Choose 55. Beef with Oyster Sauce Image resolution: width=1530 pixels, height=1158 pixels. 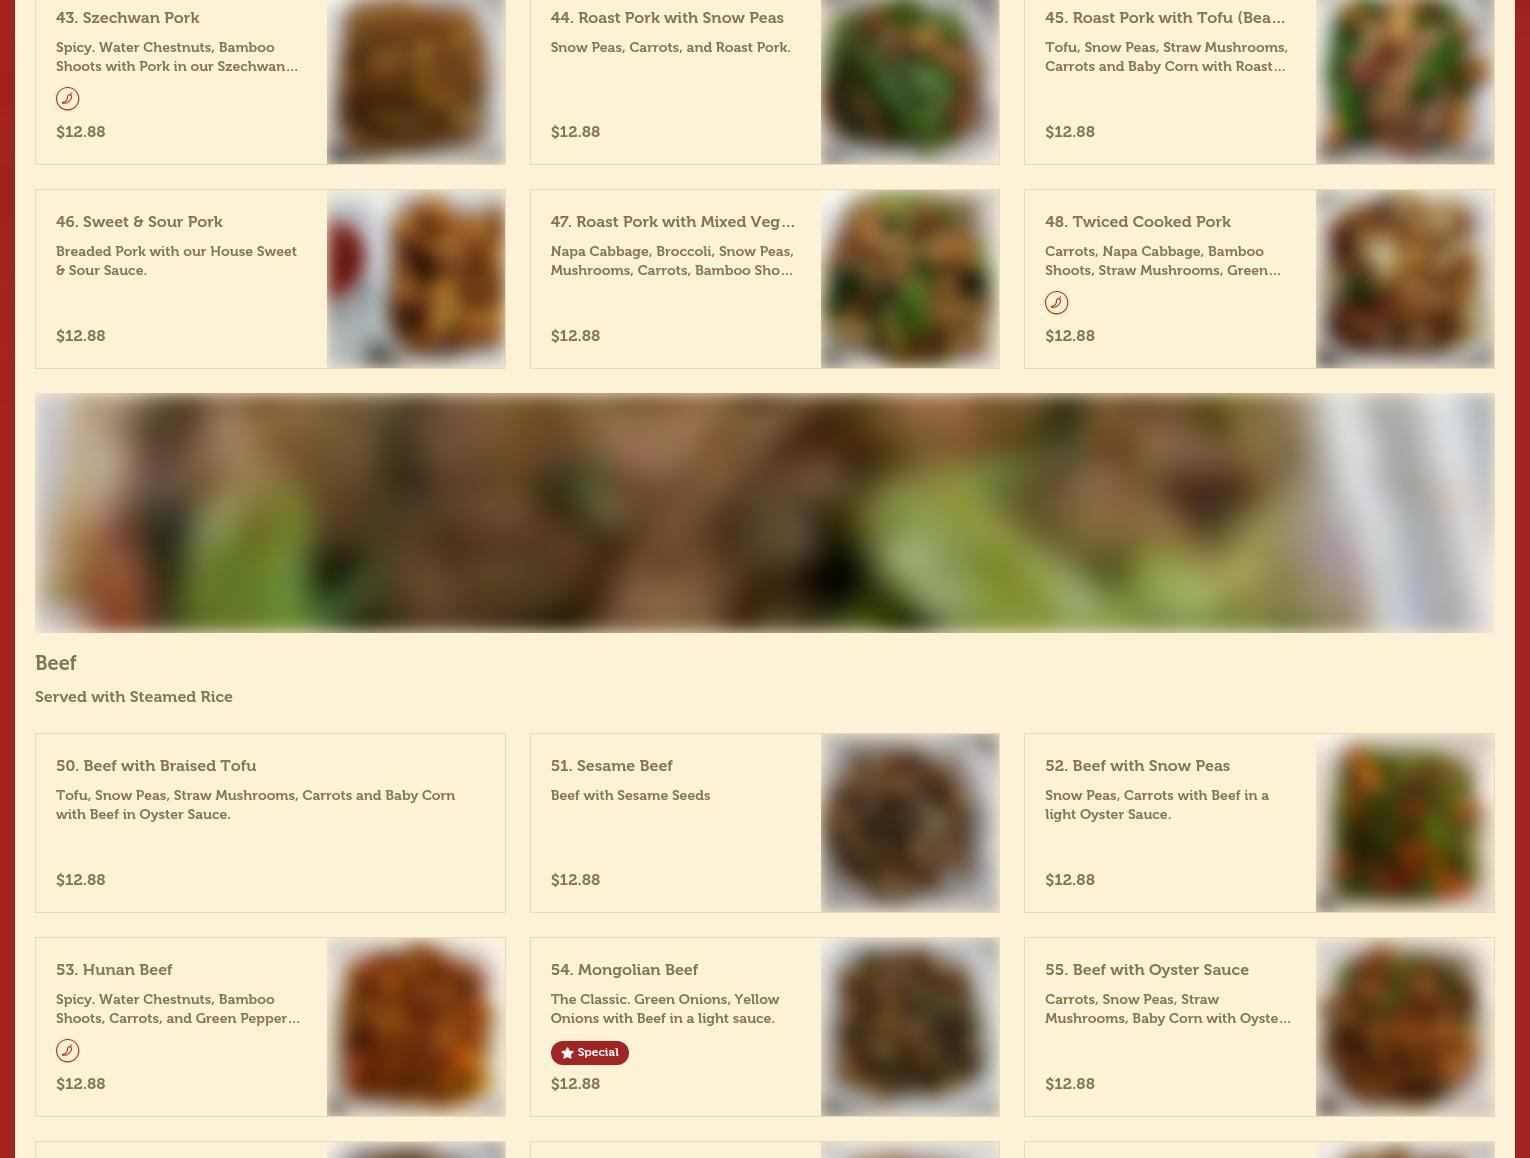[x=1147, y=970]
